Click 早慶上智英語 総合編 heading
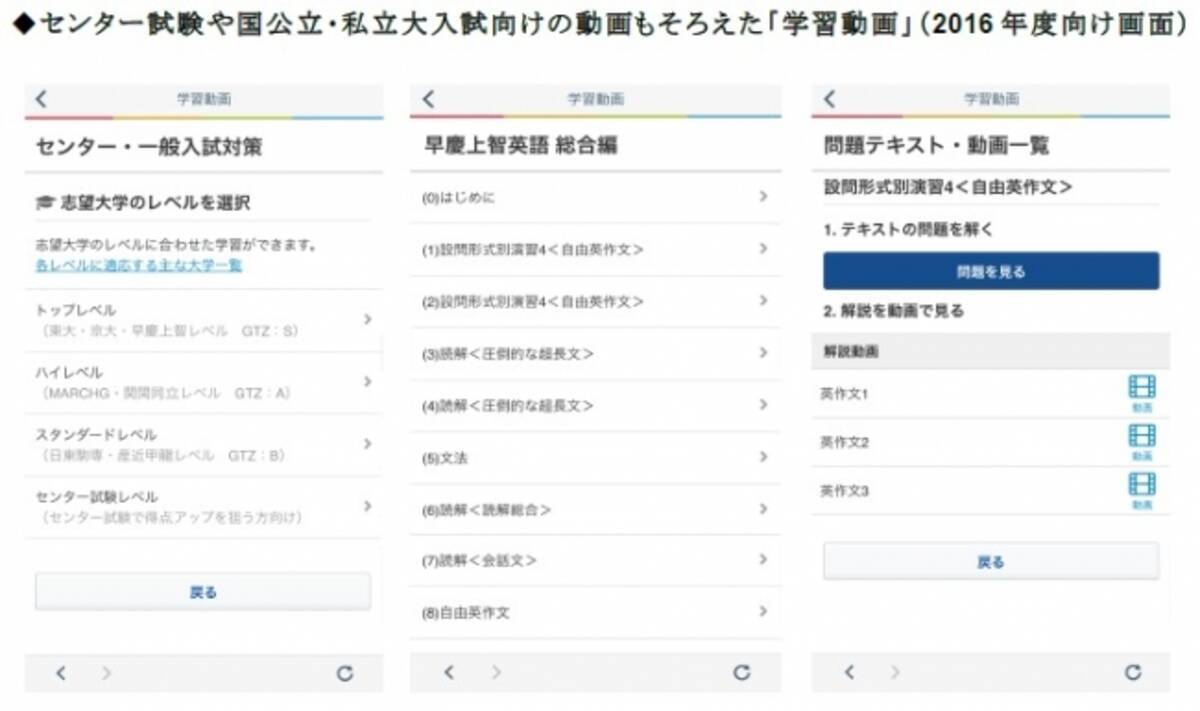The width and height of the screenshot is (1200, 711). (x=520, y=146)
